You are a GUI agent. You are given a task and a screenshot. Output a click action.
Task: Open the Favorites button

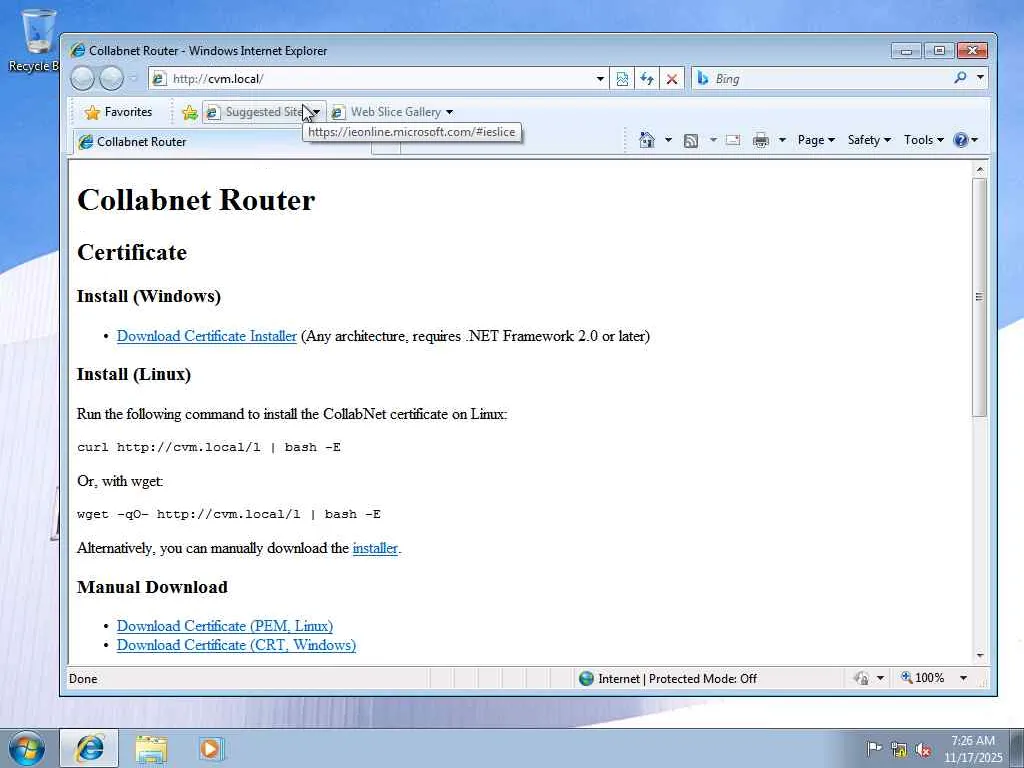(118, 112)
